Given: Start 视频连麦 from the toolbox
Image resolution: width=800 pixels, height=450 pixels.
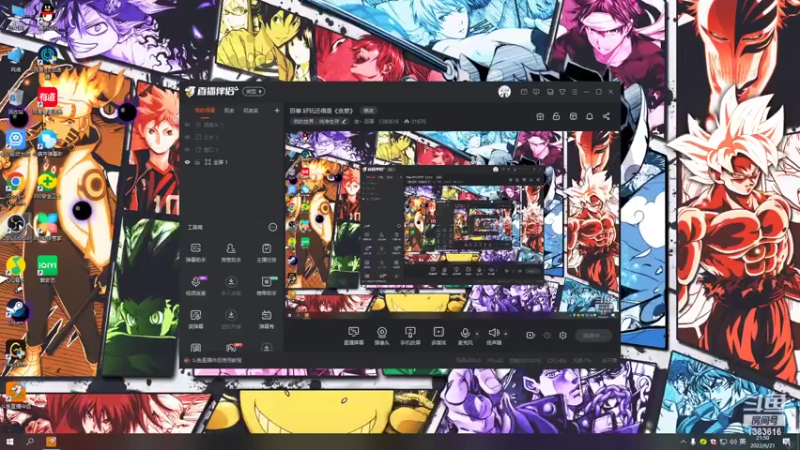Looking at the screenshot, I should coord(195,286).
